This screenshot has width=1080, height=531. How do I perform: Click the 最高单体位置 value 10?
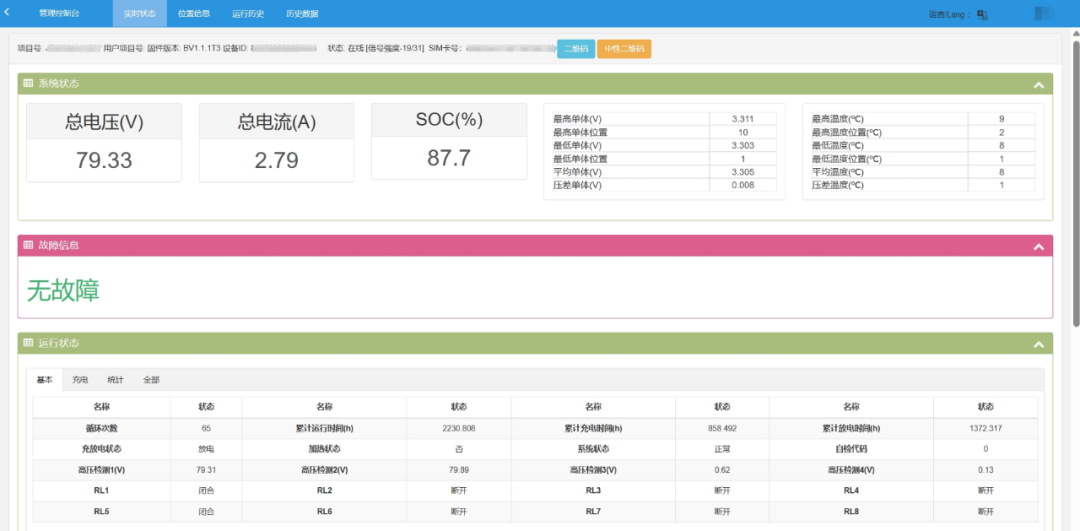pos(742,132)
